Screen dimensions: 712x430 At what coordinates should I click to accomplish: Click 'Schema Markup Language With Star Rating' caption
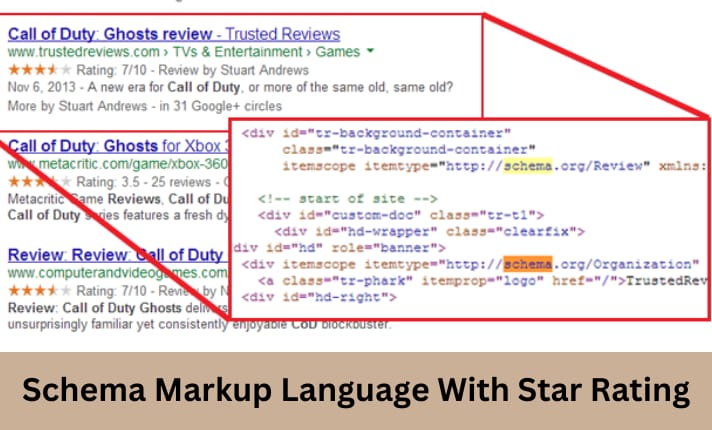point(356,390)
